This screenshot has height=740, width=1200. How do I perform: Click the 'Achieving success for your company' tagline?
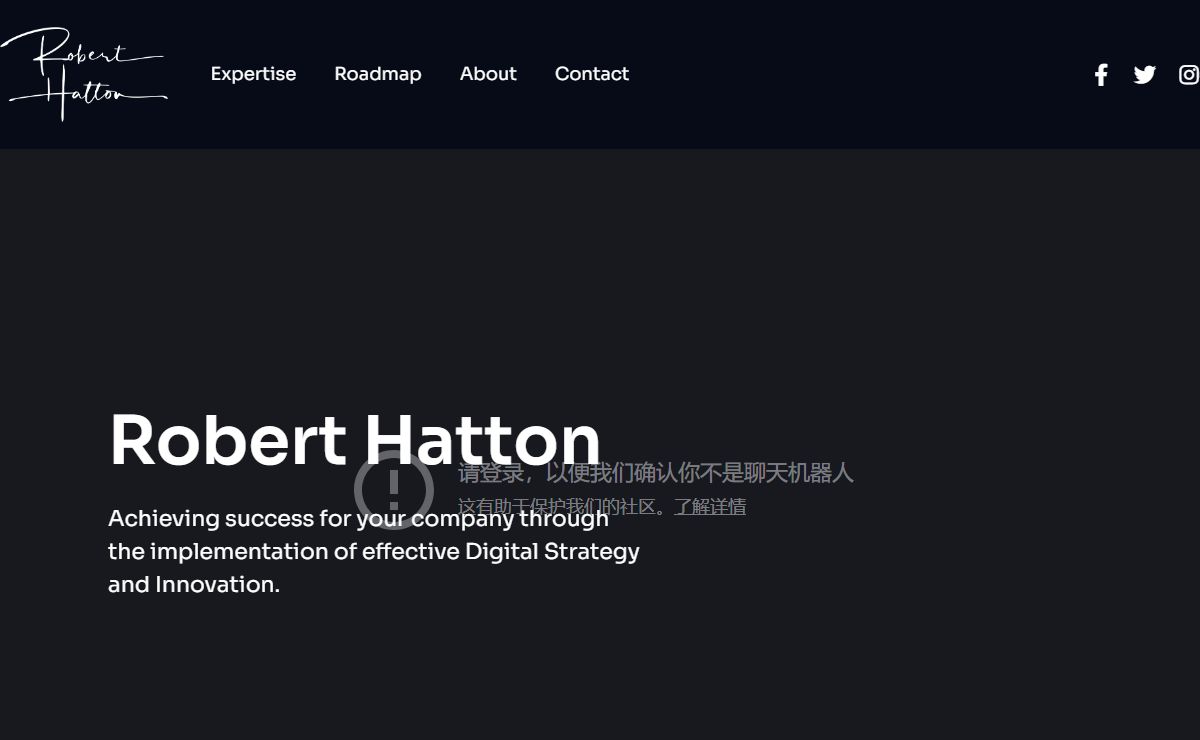[x=374, y=551]
